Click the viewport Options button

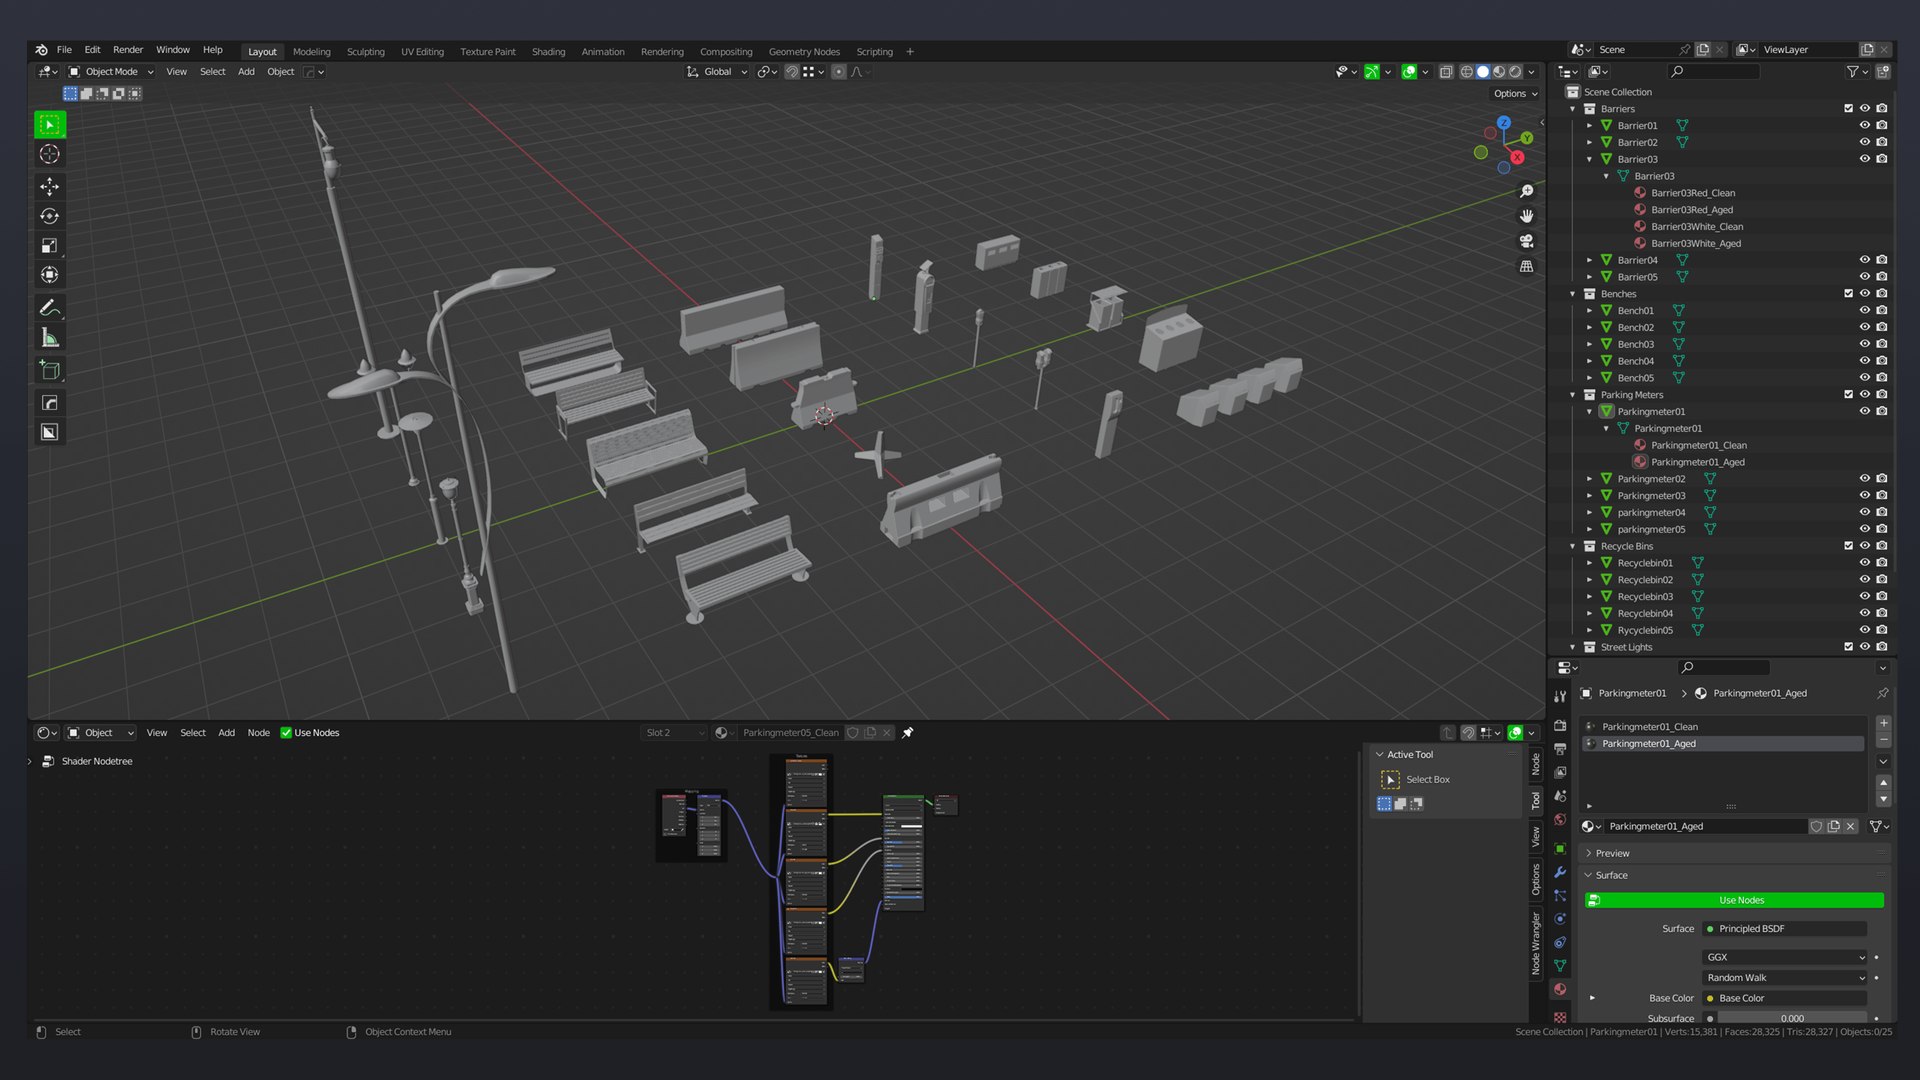(1514, 94)
